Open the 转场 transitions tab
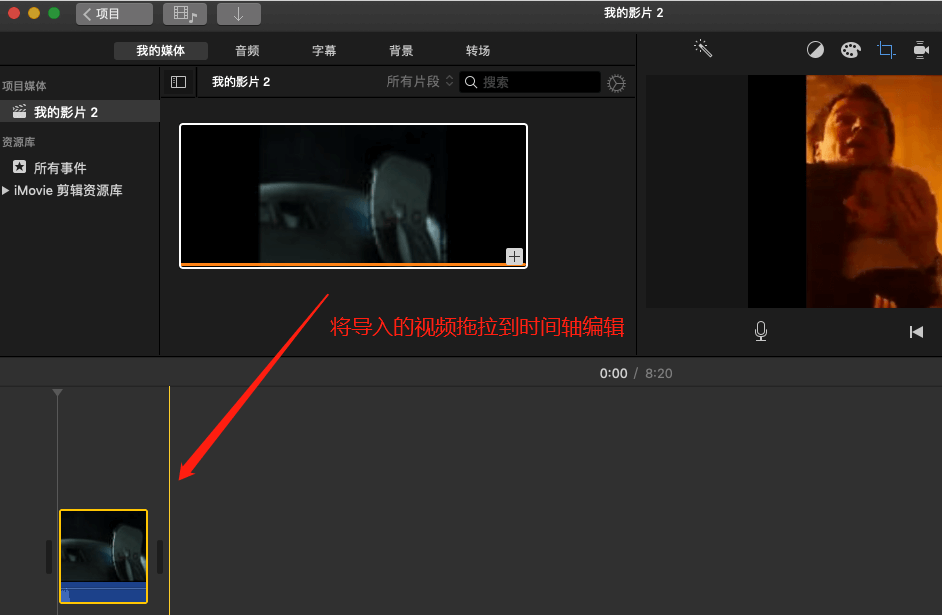942x615 pixels. pos(478,50)
